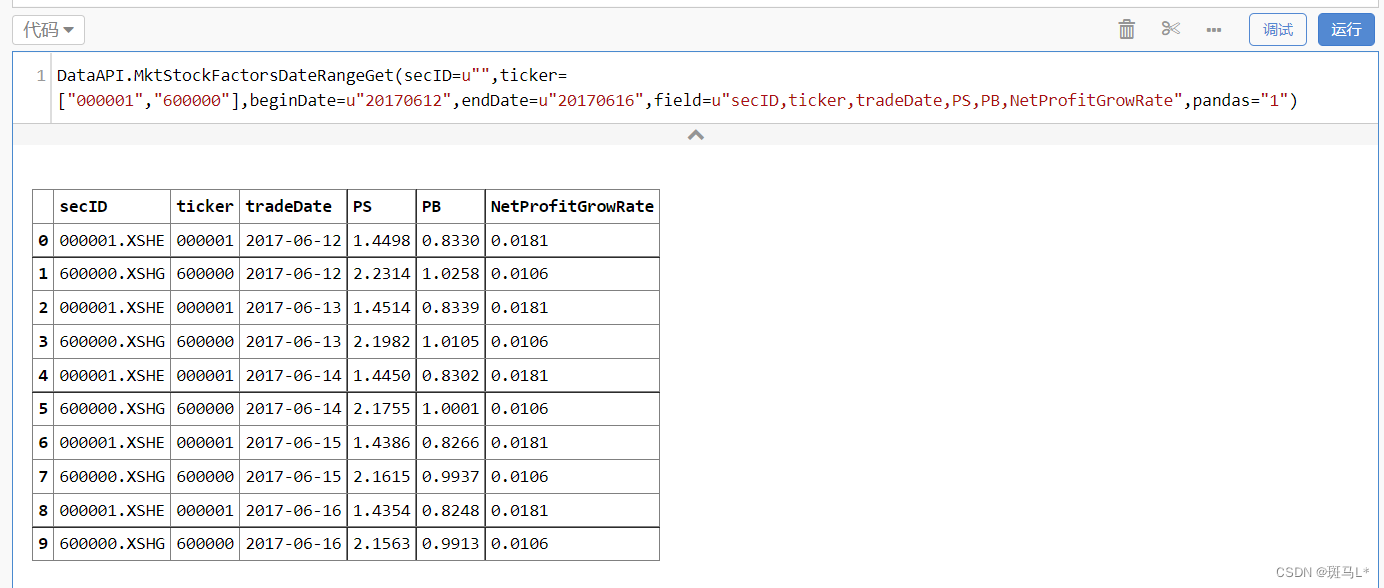The image size is (1384, 588).
Task: Click PB value 0.9913
Action: click(x=451, y=544)
